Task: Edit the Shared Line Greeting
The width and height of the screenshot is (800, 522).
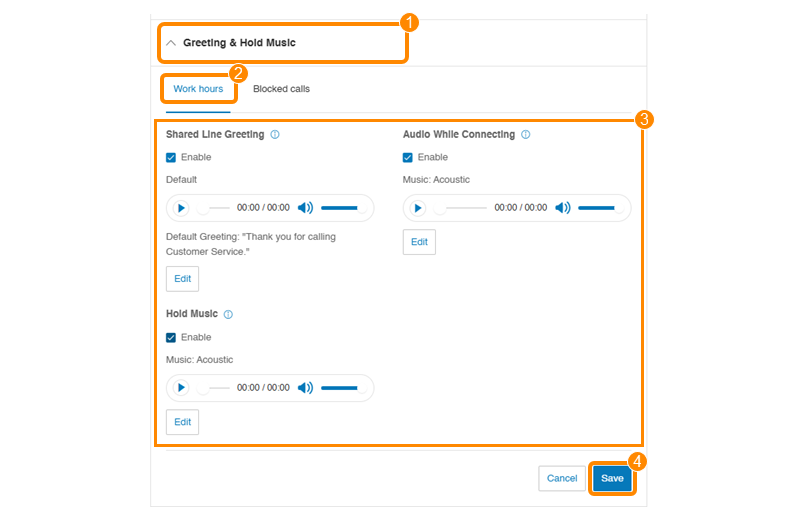Action: tap(182, 278)
